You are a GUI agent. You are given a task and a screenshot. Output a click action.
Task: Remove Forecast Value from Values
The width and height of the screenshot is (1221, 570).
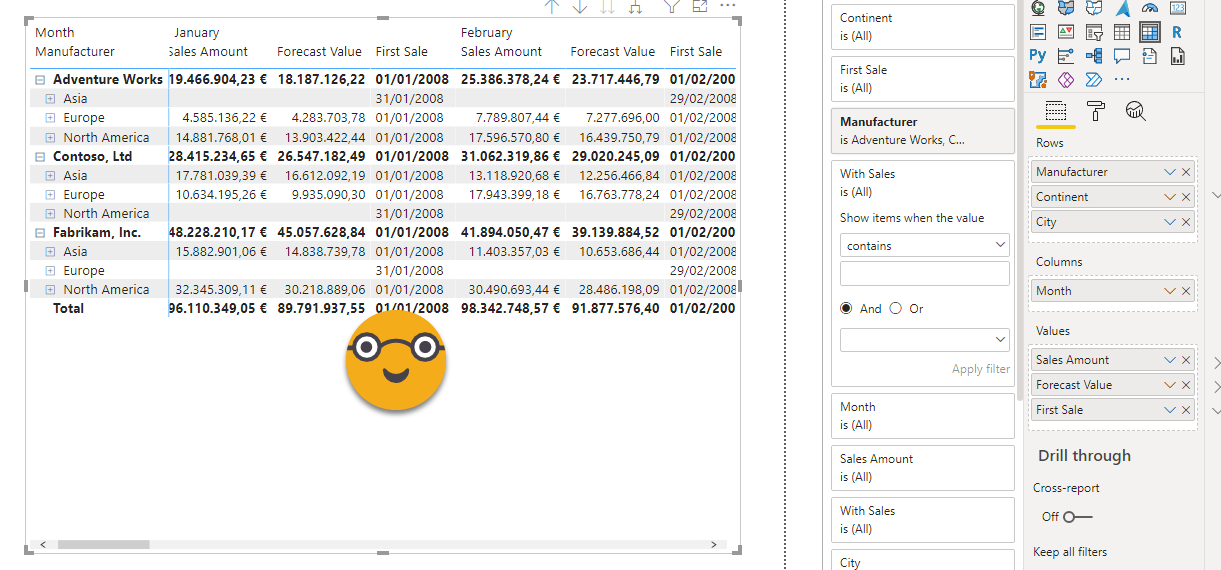1186,385
